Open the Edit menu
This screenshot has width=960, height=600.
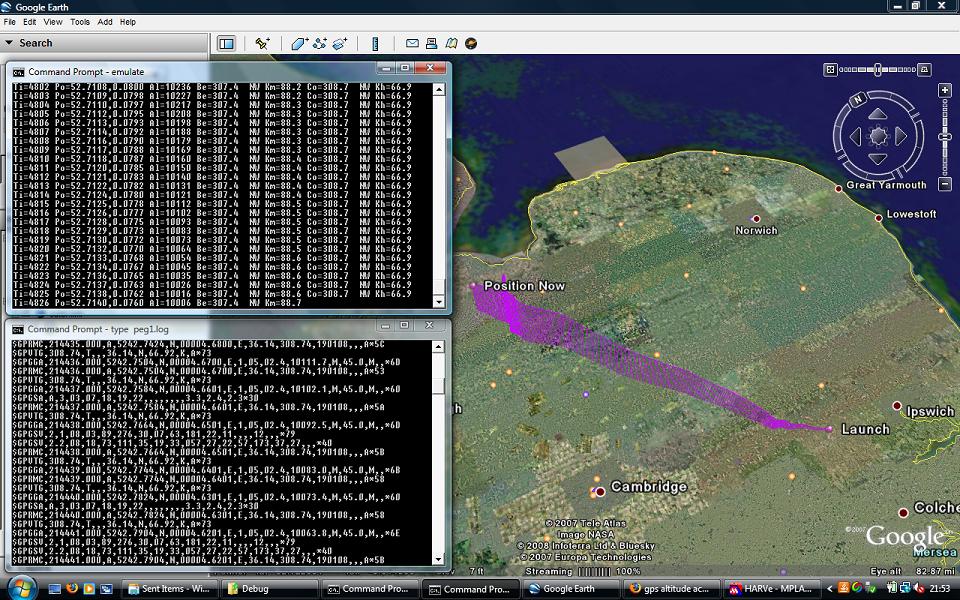point(29,22)
